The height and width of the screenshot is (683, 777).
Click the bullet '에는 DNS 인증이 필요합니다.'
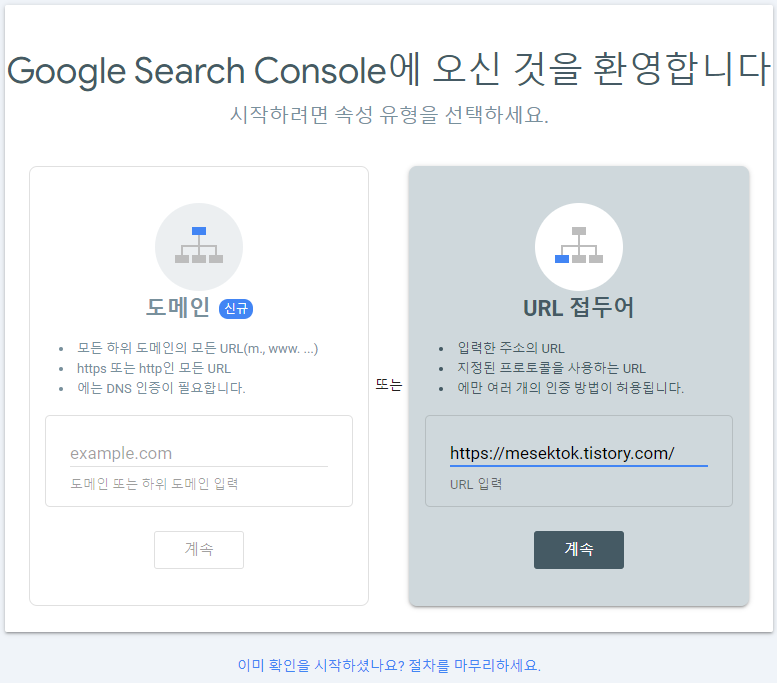(x=161, y=388)
